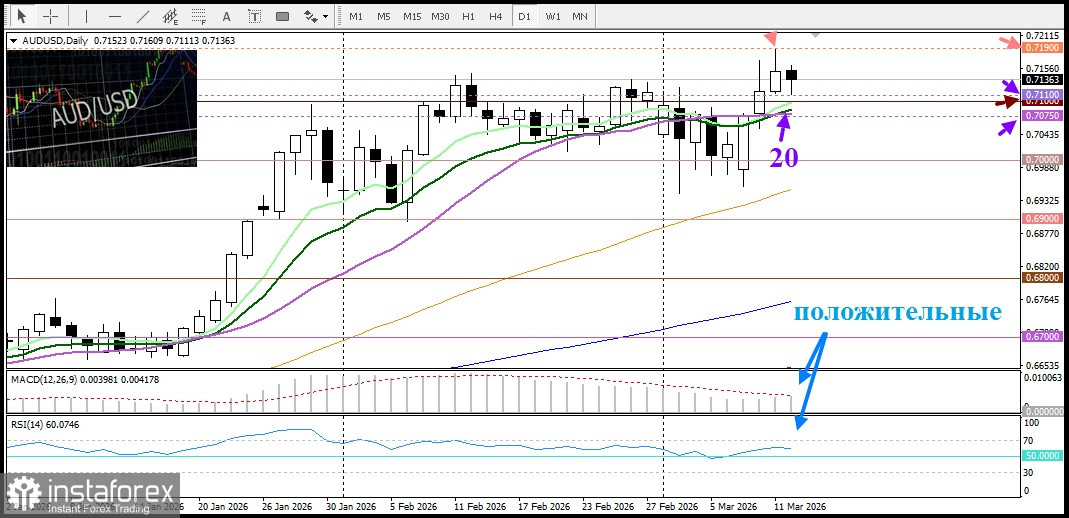Click the rectangle shape tool

(x=282, y=16)
